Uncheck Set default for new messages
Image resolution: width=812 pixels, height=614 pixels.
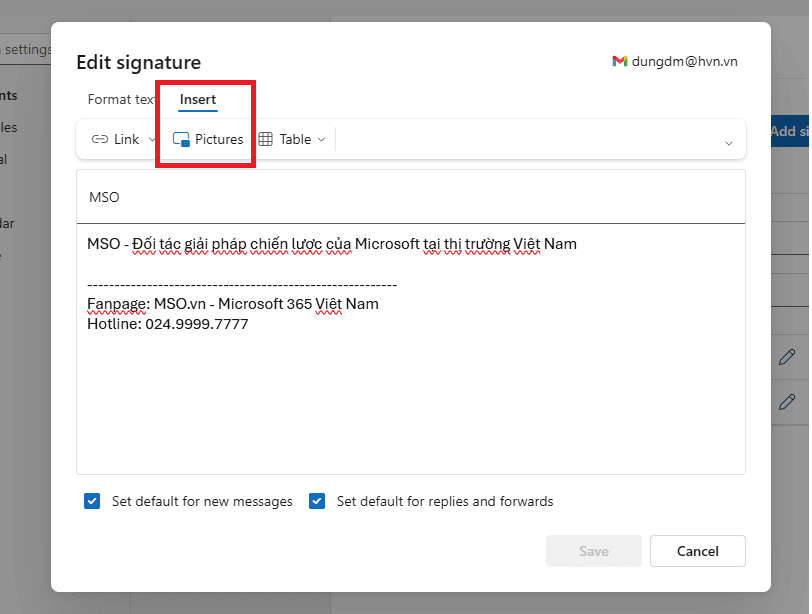[x=92, y=501]
